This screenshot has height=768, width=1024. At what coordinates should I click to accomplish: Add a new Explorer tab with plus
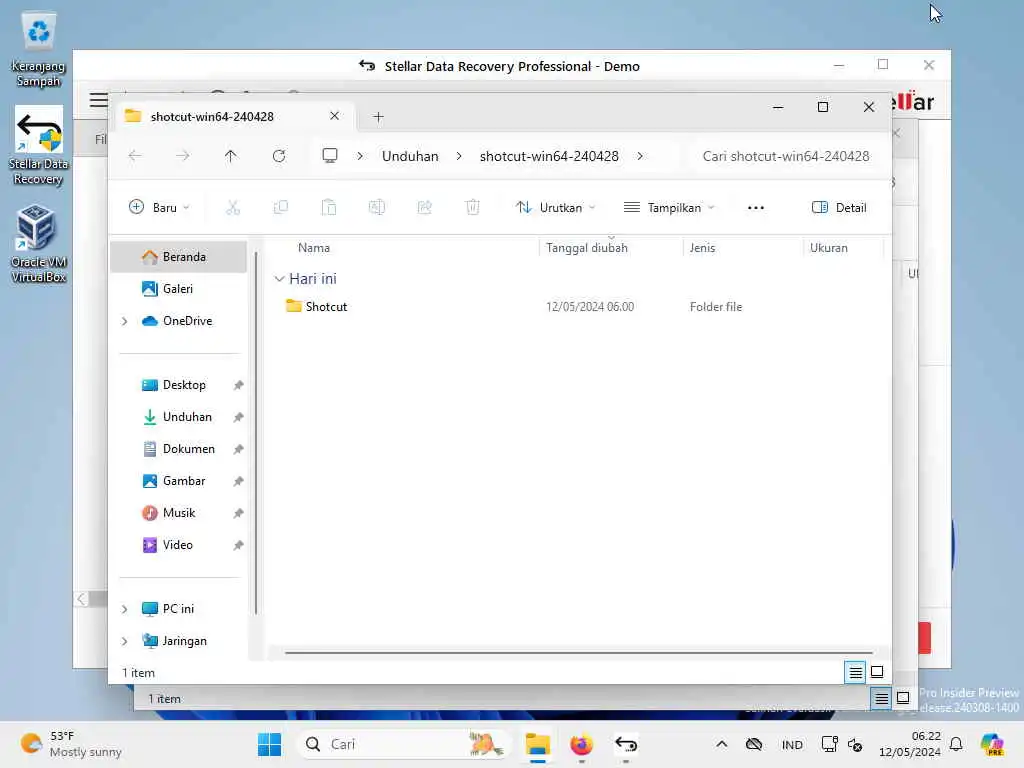tap(378, 117)
